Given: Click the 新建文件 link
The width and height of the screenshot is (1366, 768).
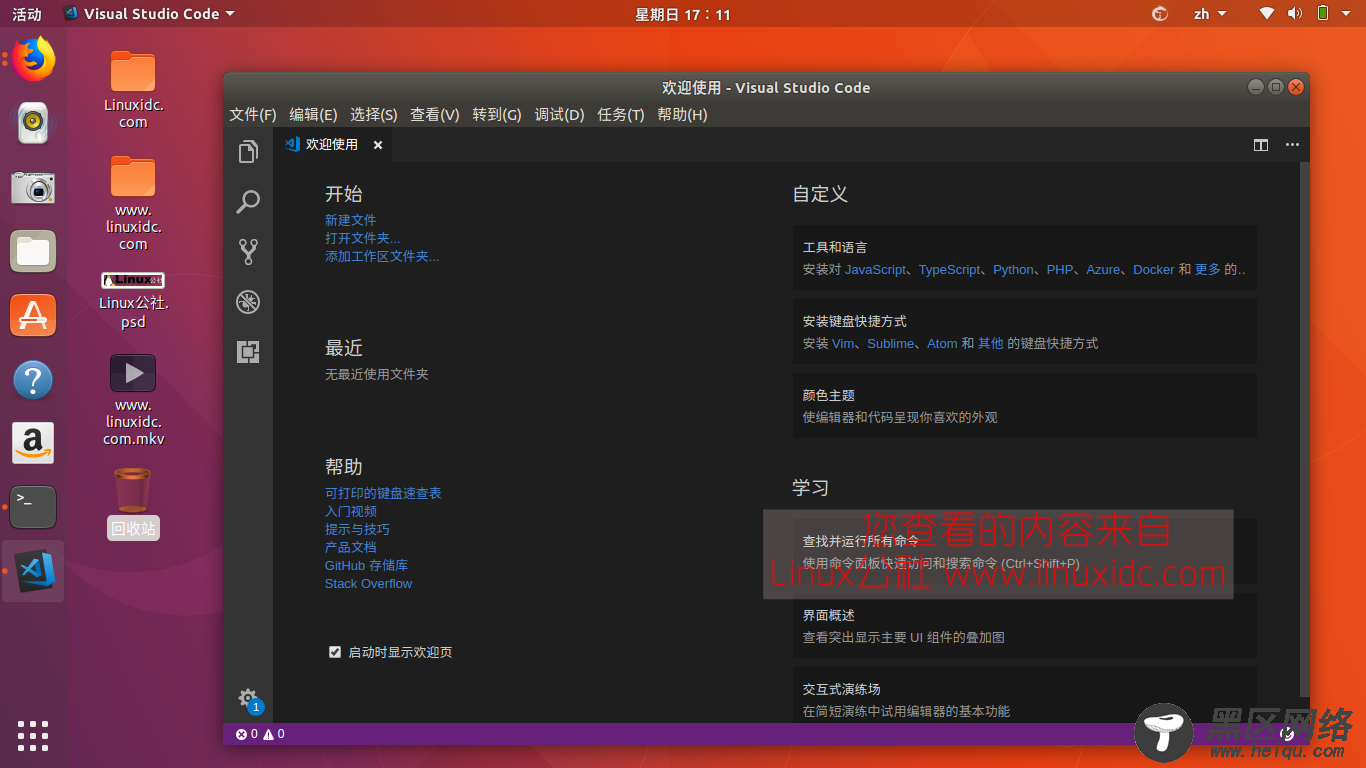Looking at the screenshot, I should (350, 220).
